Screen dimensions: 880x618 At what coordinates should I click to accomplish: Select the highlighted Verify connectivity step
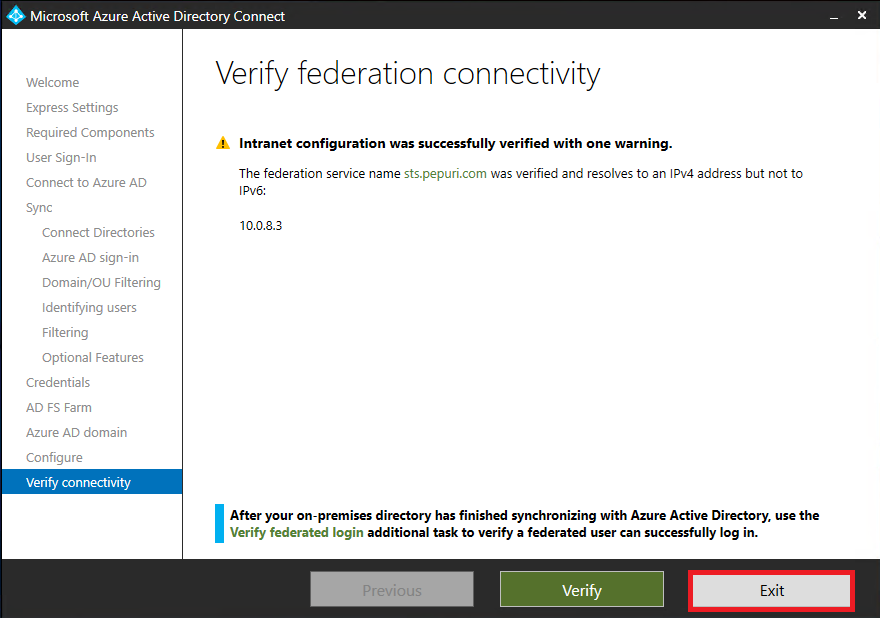[92, 482]
